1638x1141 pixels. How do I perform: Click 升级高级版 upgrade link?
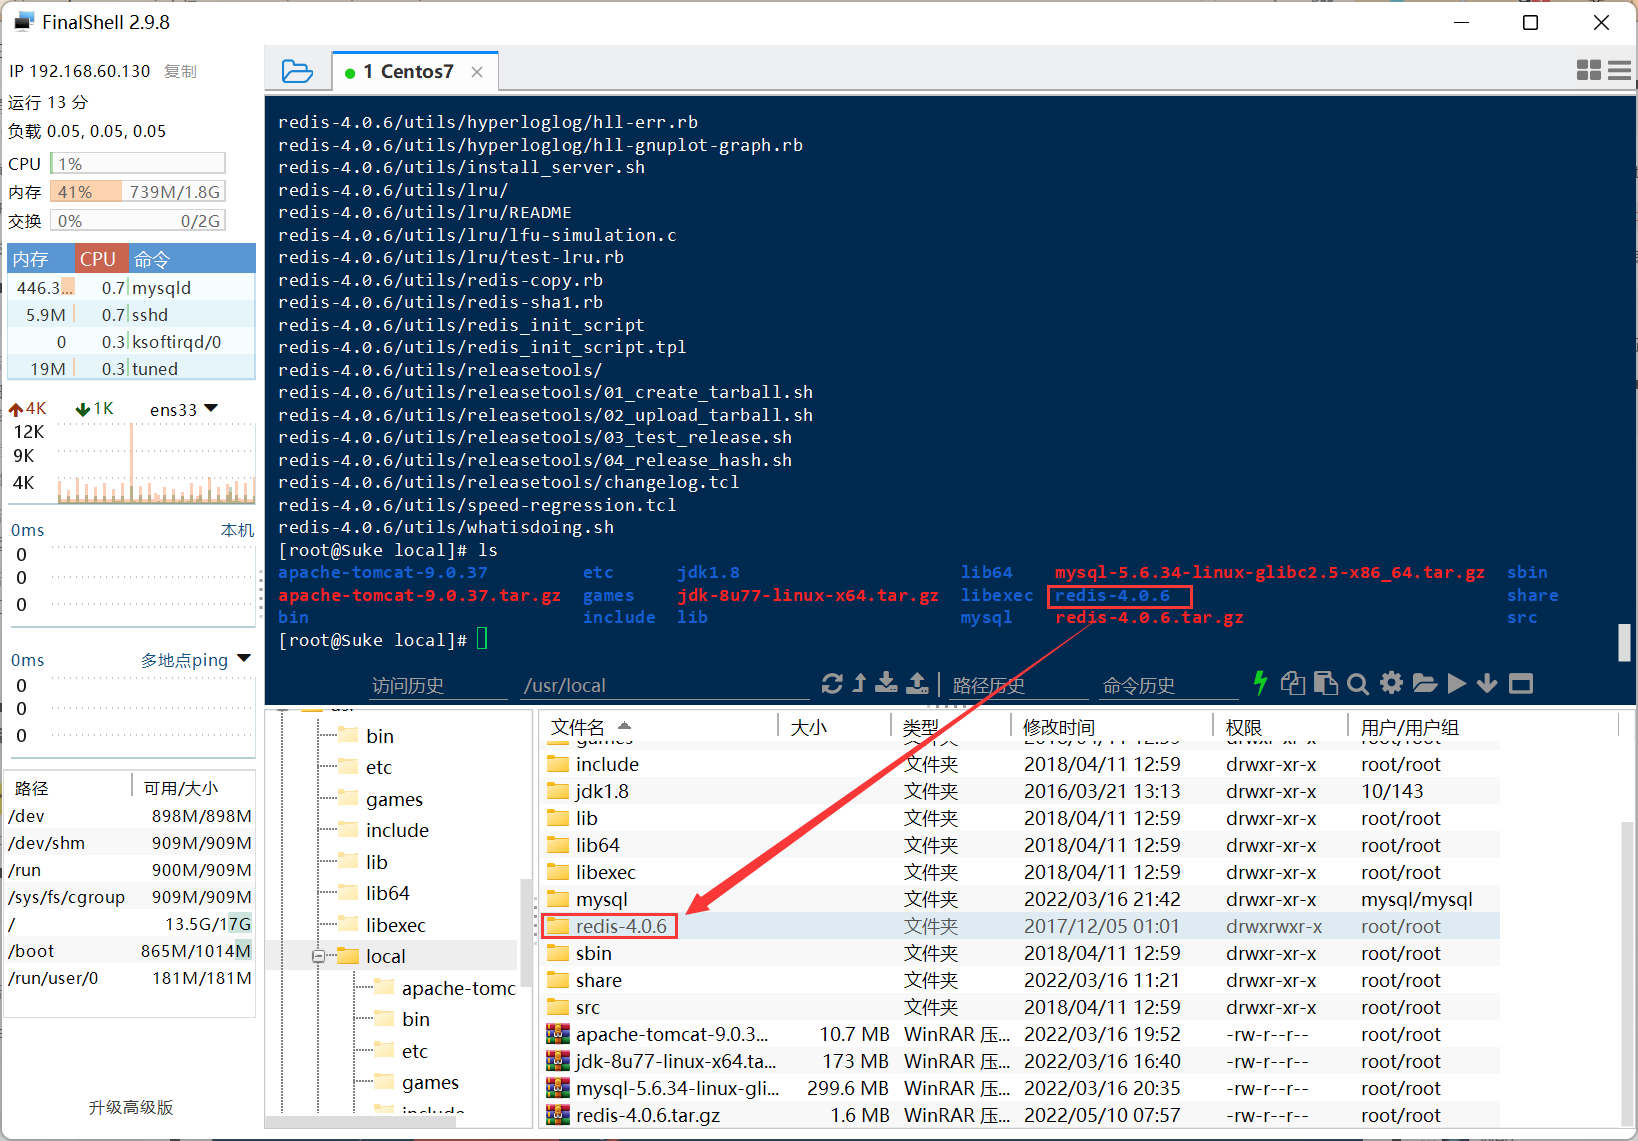(131, 1107)
